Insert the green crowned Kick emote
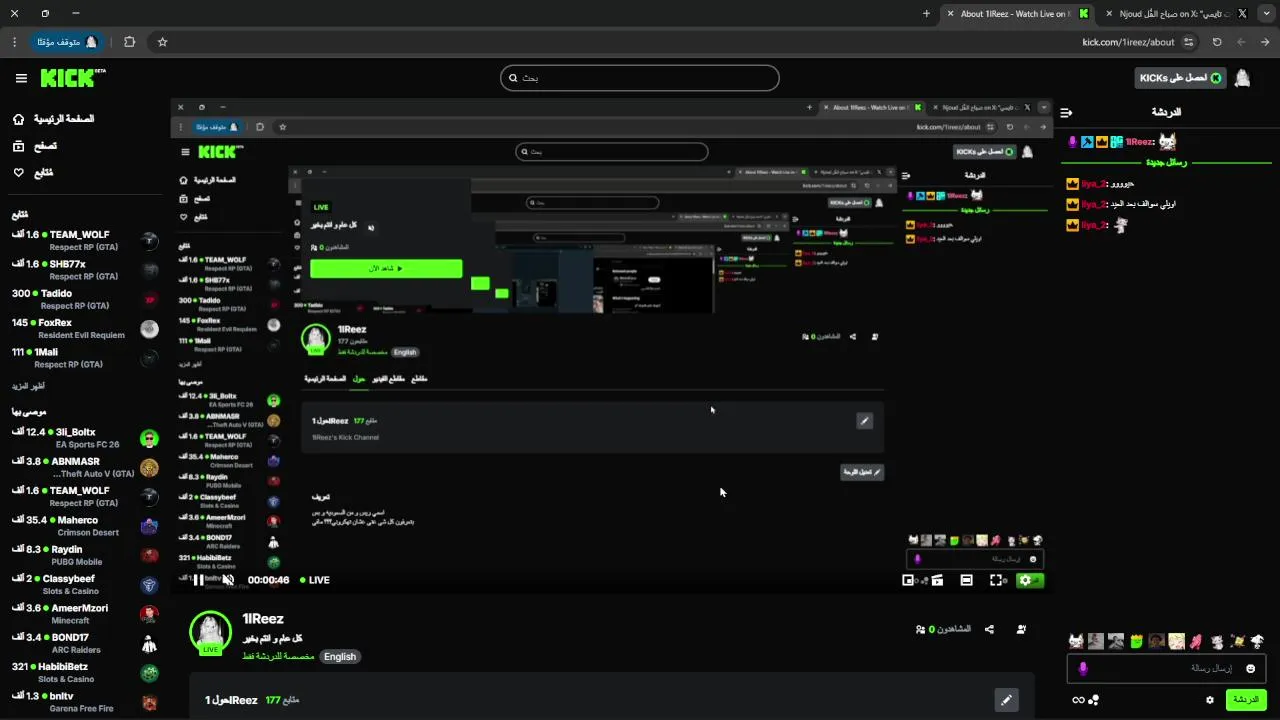1280x720 pixels. (1136, 641)
